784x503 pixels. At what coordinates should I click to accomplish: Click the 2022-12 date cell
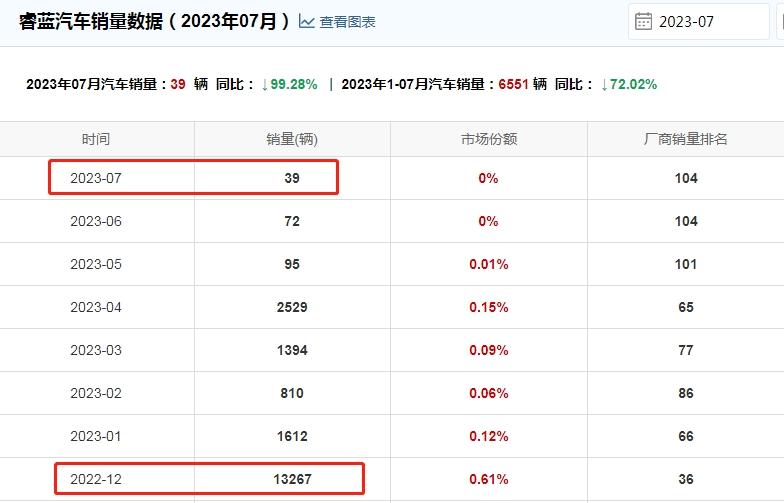coord(96,479)
